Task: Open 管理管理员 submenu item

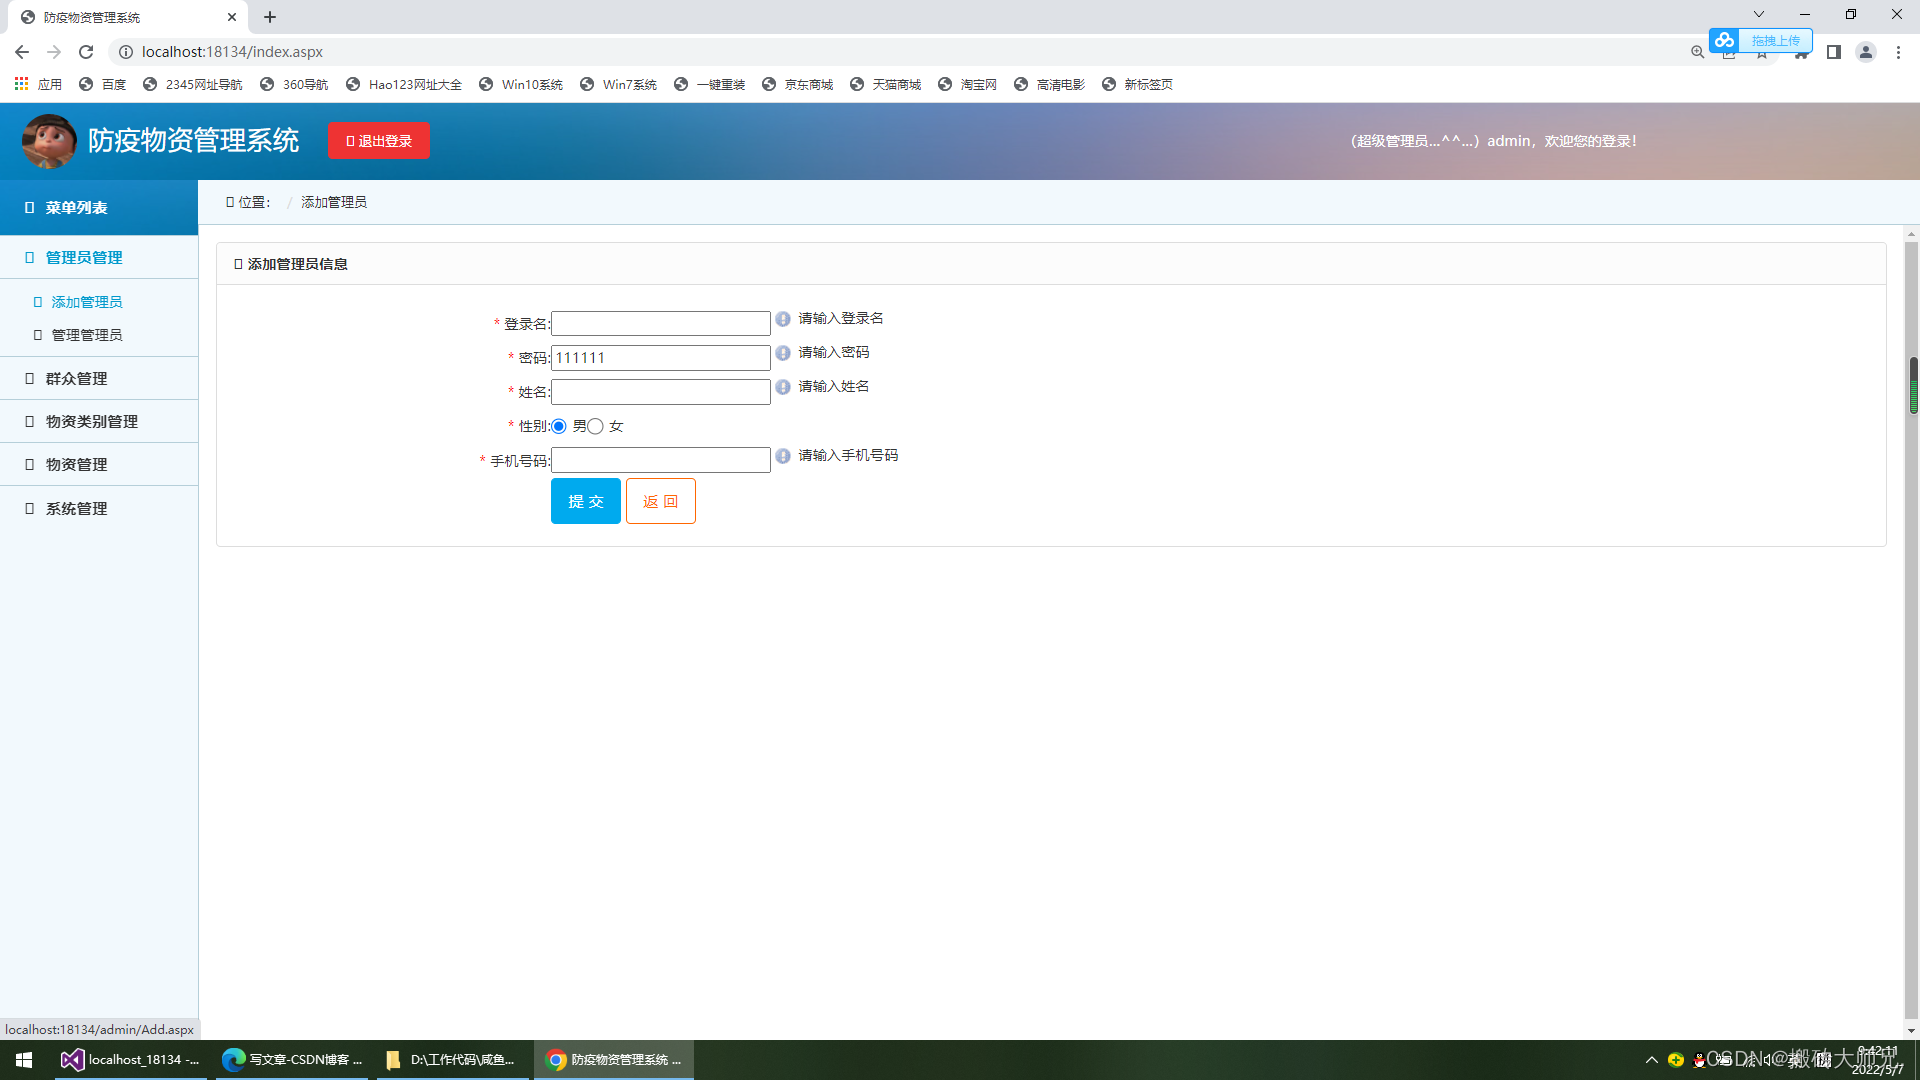Action: [87, 335]
